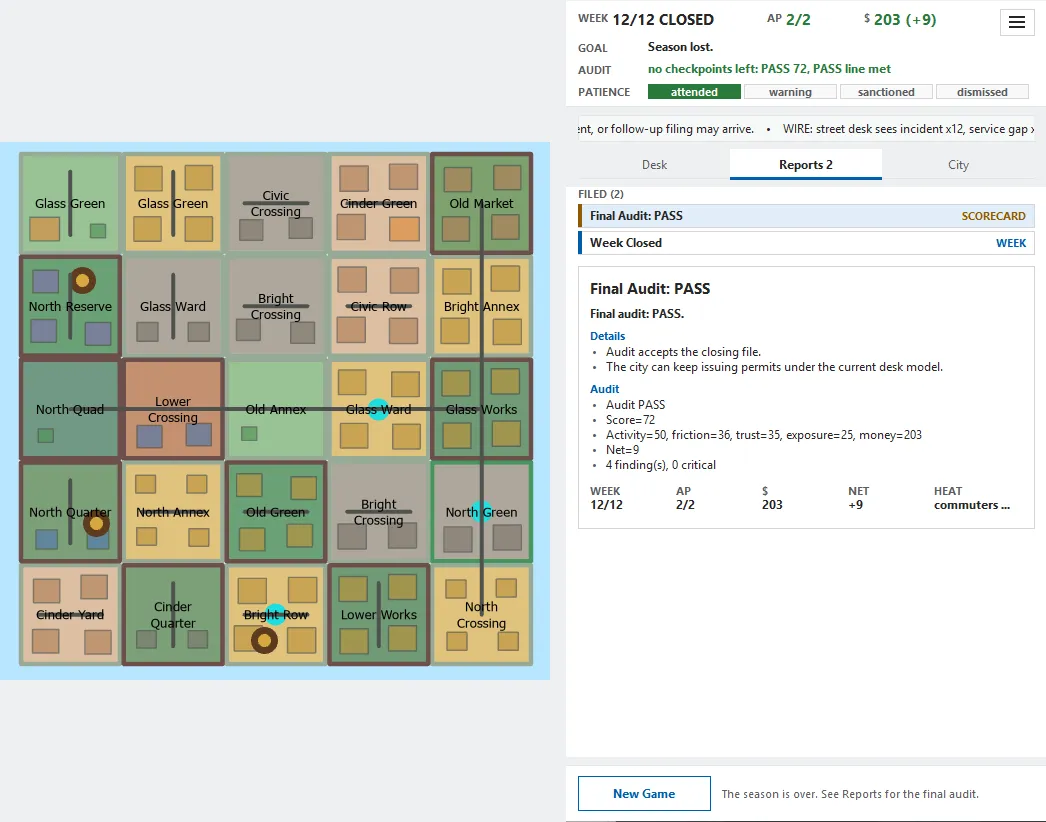Image resolution: width=1046 pixels, height=822 pixels.
Task: Start a New Game
Action: [x=644, y=793]
